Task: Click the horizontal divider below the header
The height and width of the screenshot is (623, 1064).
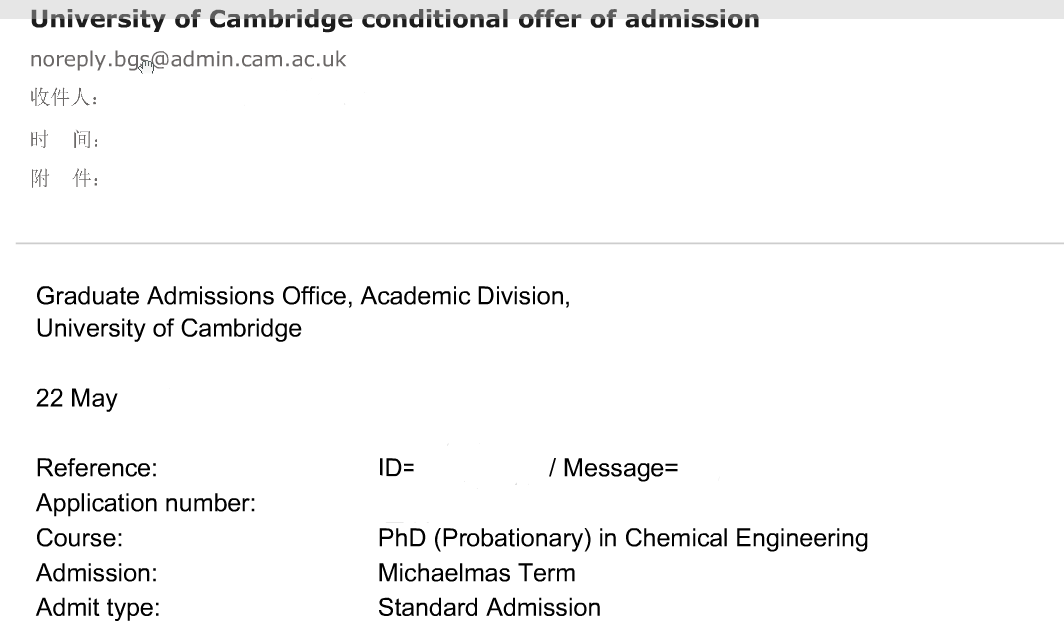Action: click(540, 243)
